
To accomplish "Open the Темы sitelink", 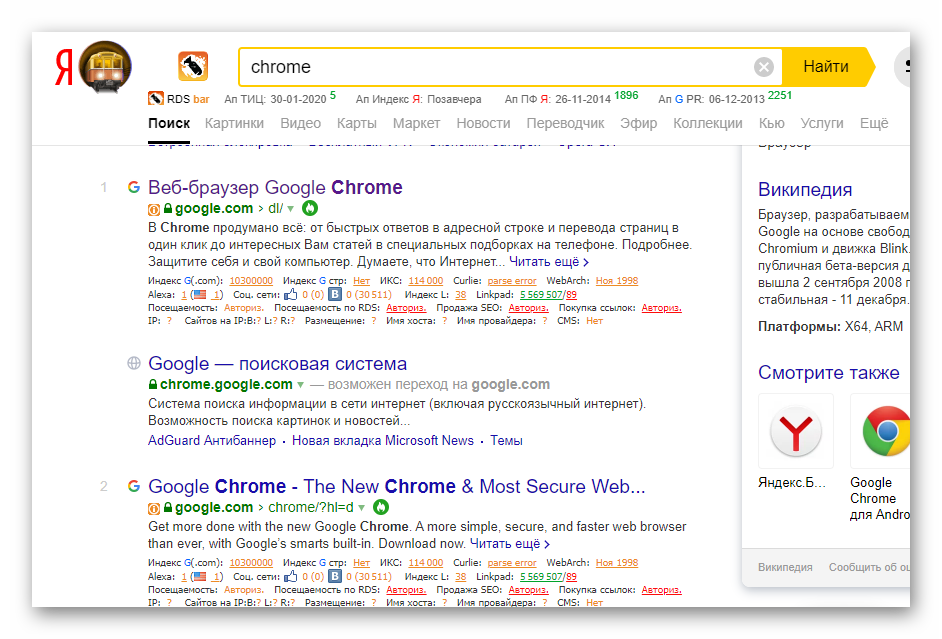I will (506, 440).
